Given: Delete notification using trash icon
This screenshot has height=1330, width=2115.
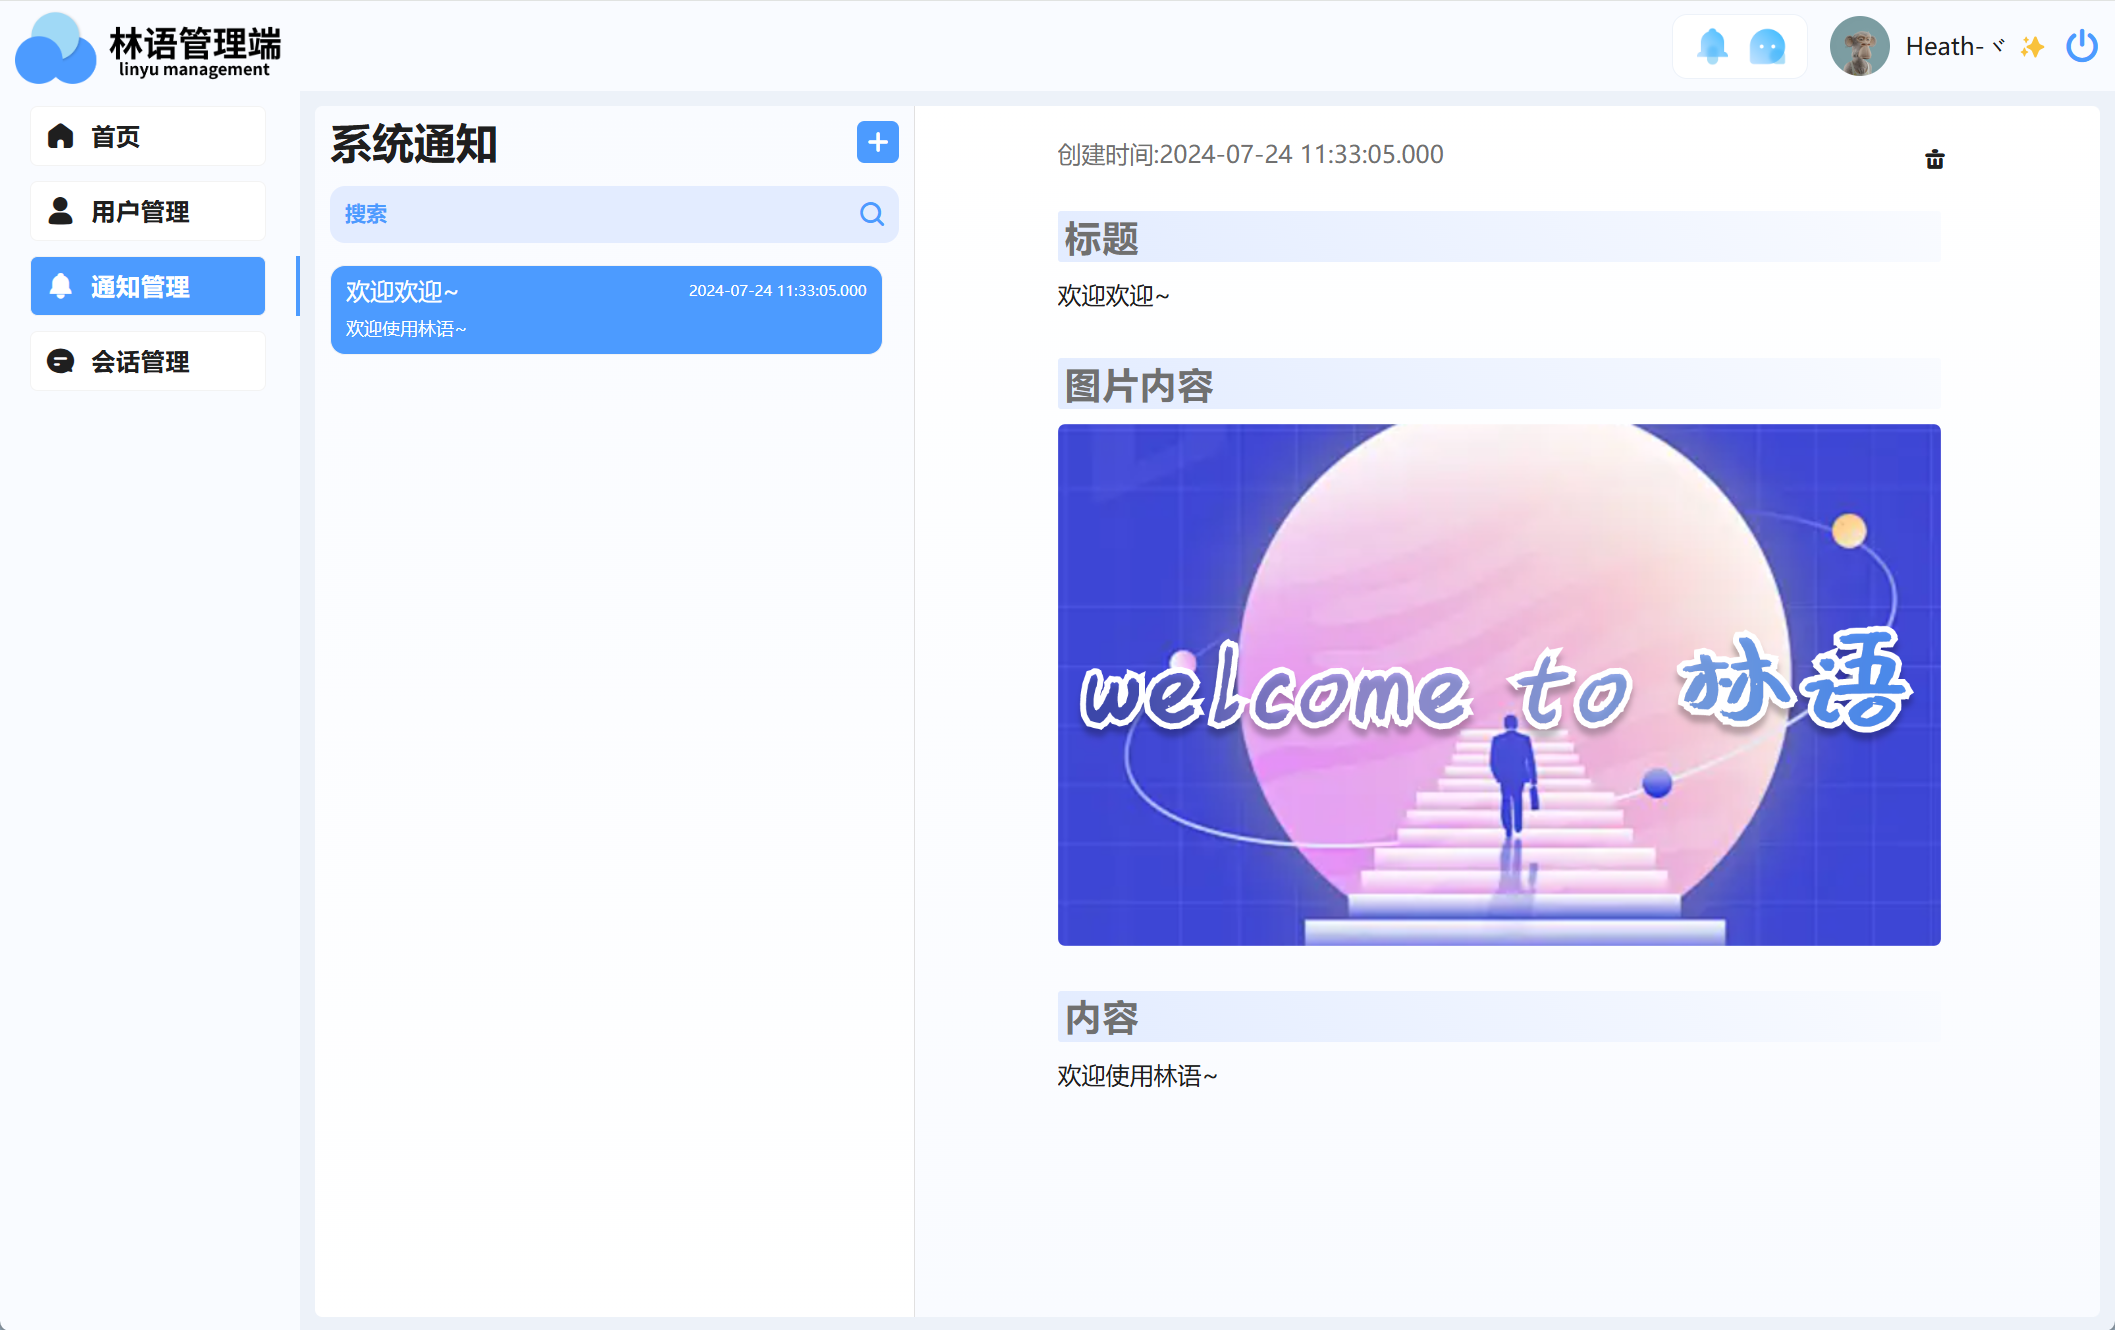Looking at the screenshot, I should (x=1934, y=159).
